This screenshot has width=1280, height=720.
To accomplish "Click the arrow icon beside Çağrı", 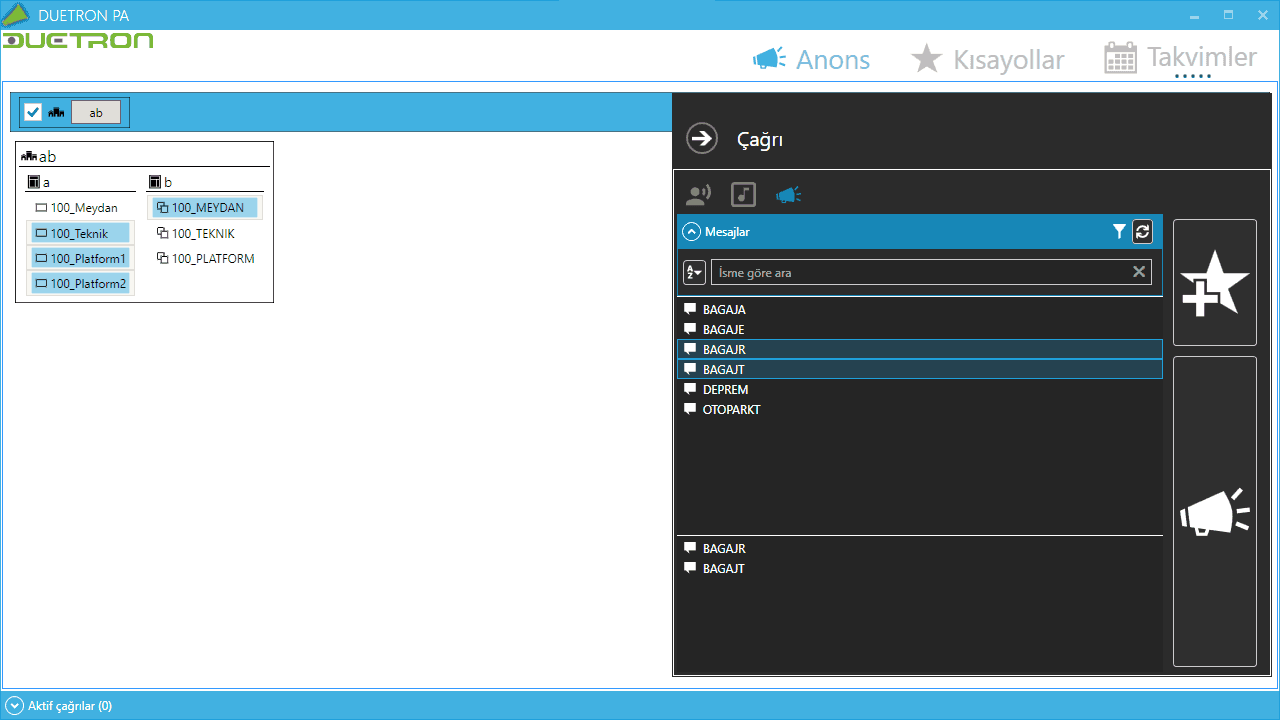I will click(x=702, y=139).
